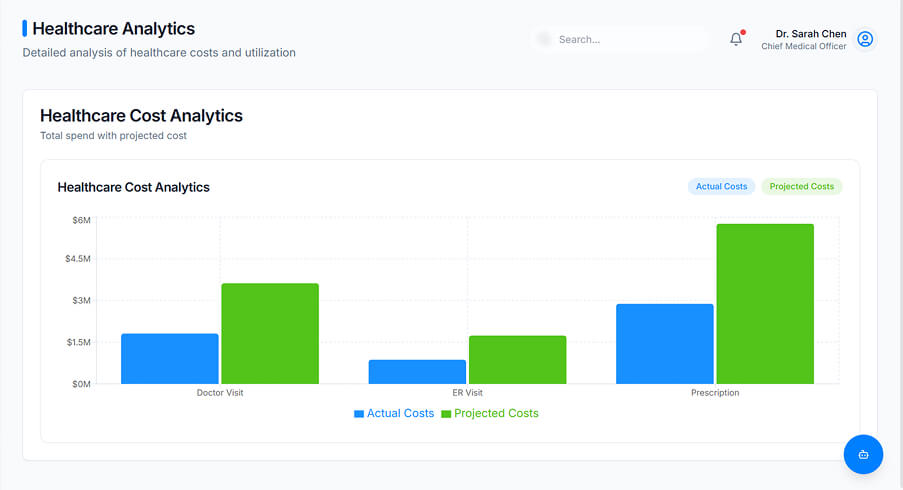The image size is (903, 490).
Task: Toggle Actual Costs series in bottom legend
Action: 400,413
